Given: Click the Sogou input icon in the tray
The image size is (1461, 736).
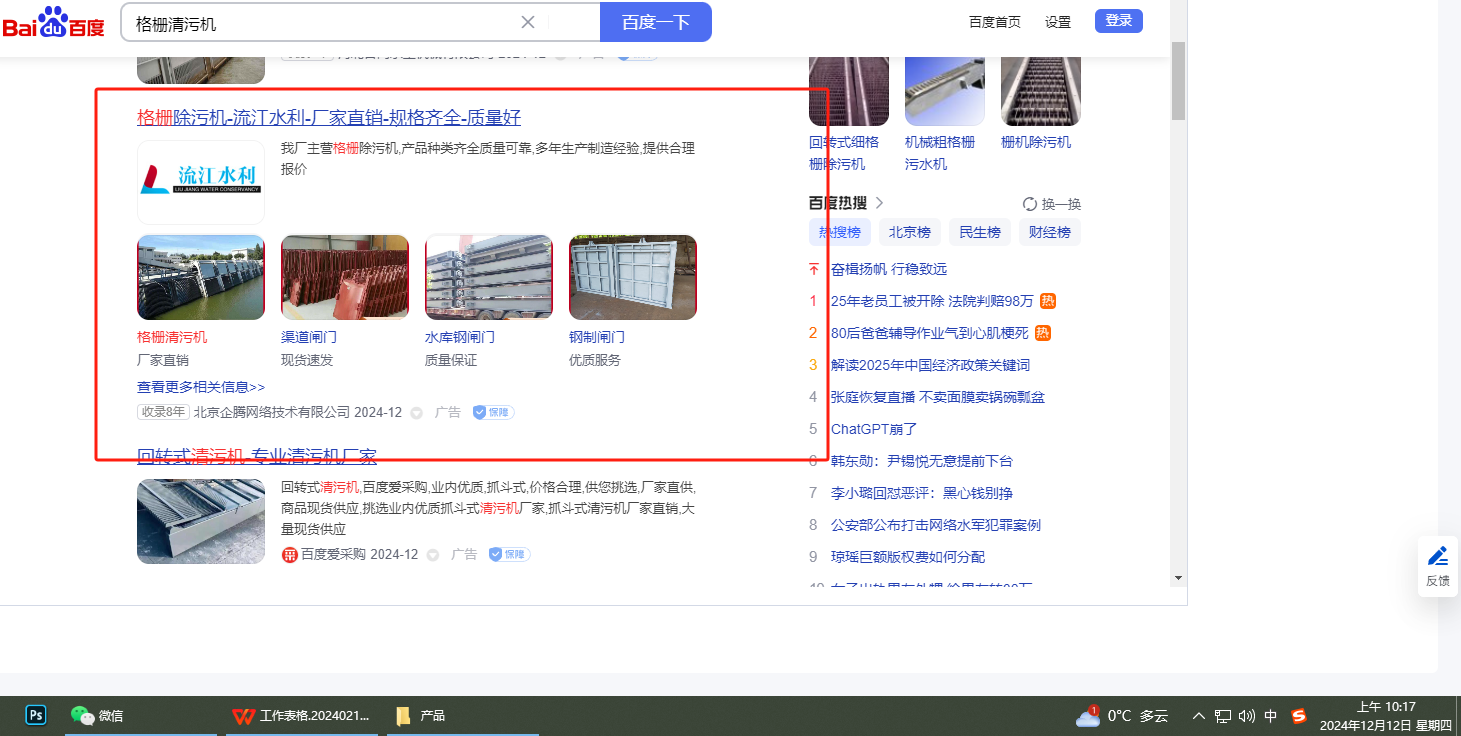Looking at the screenshot, I should (x=1299, y=716).
